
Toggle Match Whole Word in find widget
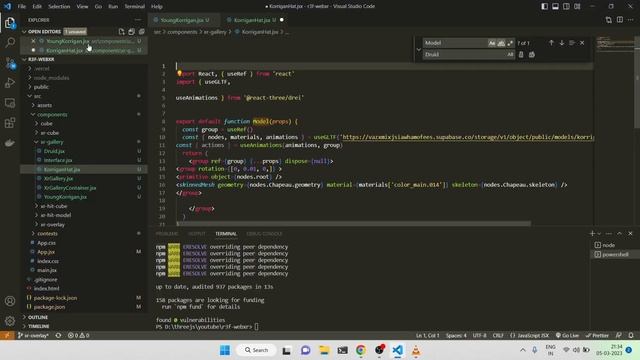[501, 43]
